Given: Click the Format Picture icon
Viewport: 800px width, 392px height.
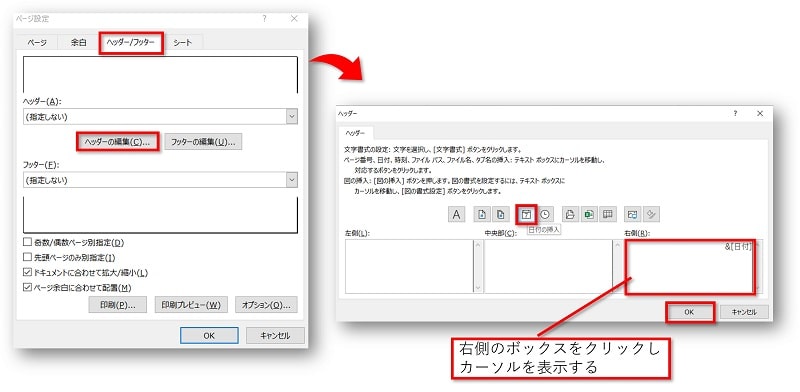Looking at the screenshot, I should (651, 215).
